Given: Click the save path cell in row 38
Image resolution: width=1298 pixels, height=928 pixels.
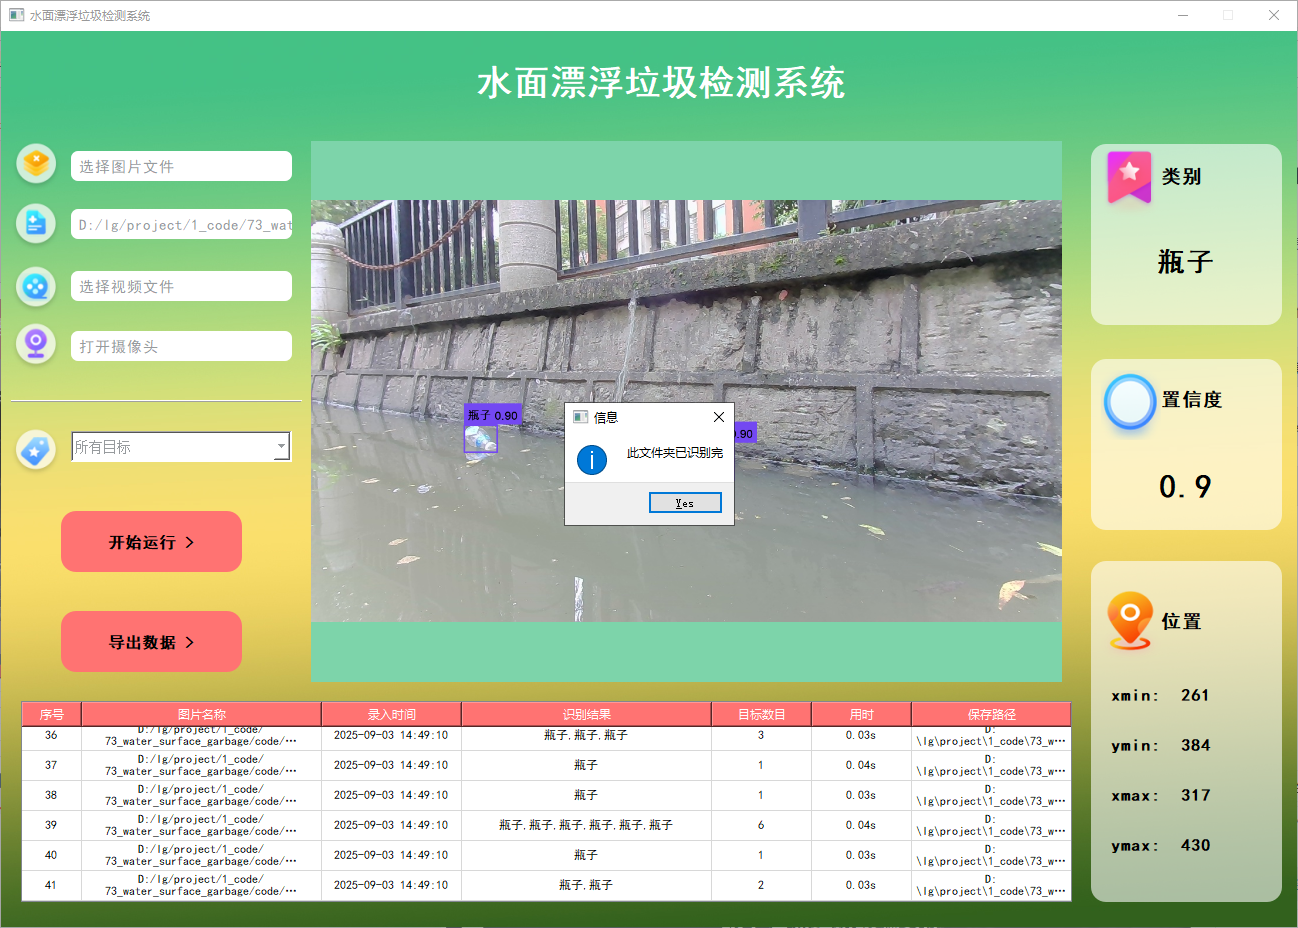Looking at the screenshot, I should click(991, 795).
